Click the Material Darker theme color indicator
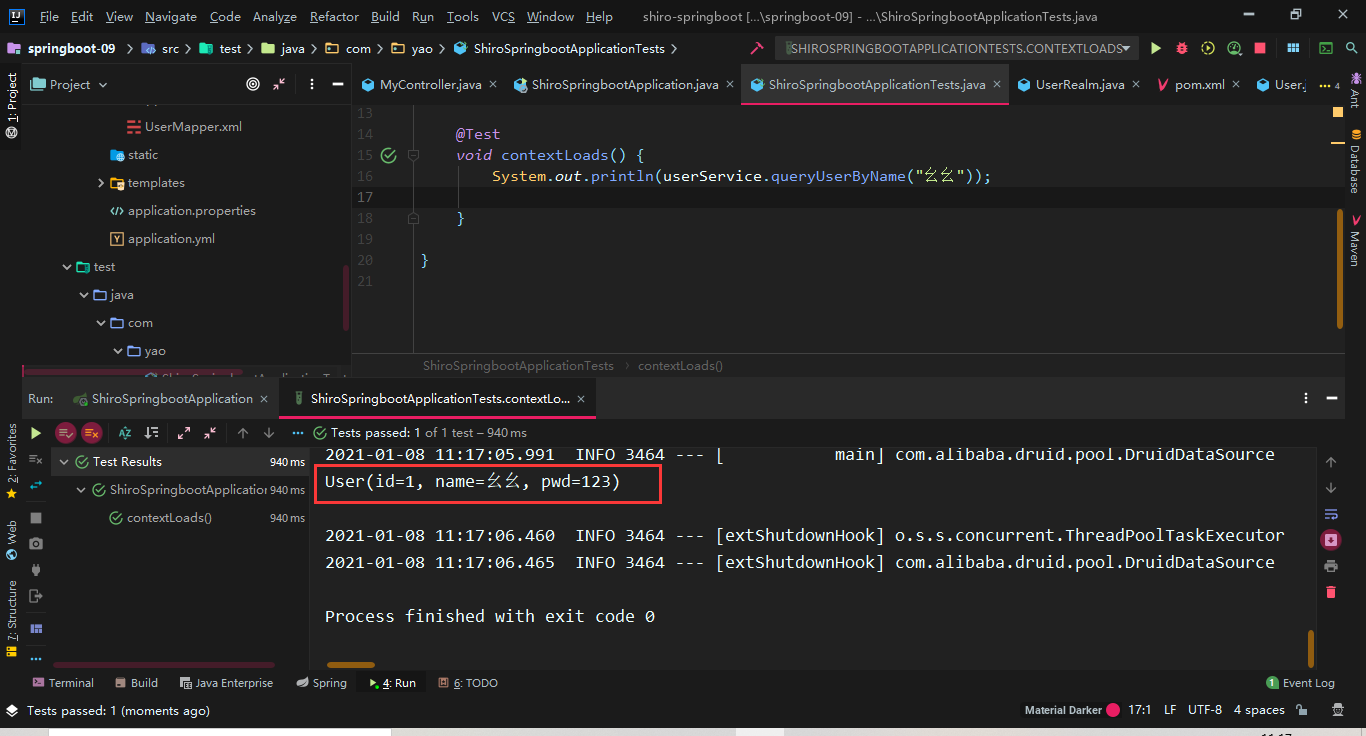Image resolution: width=1366 pixels, height=736 pixels. [x=1111, y=710]
